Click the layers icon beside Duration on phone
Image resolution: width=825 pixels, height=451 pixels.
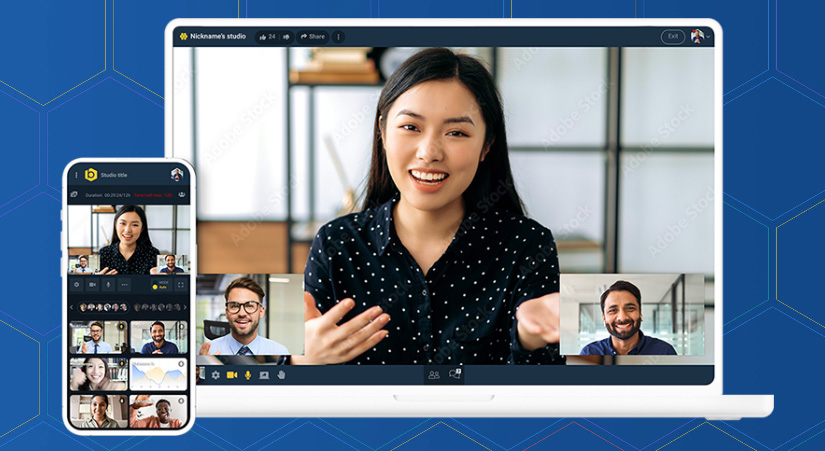coord(74,195)
